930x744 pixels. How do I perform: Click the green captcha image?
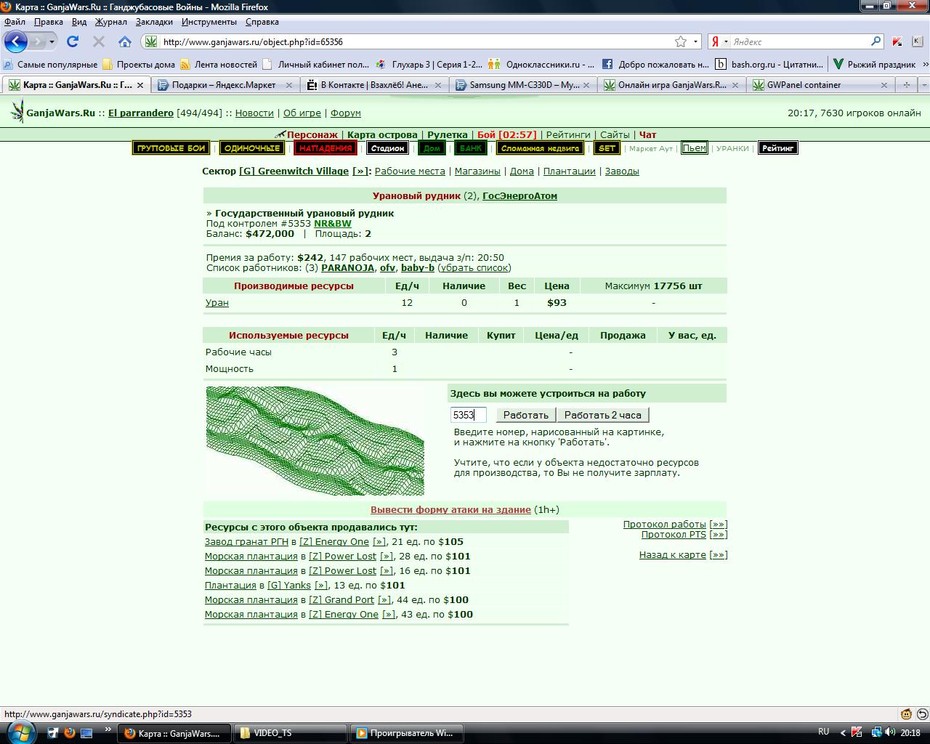[315, 441]
